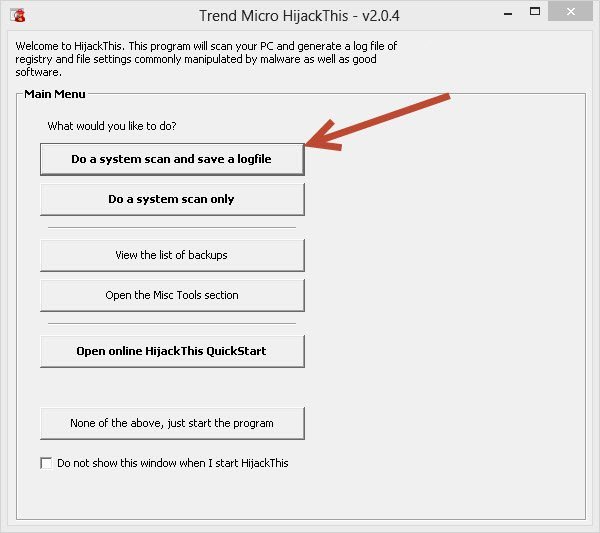Open the Misc Tools section
Viewport: 600px width, 533px height.
click(x=172, y=295)
